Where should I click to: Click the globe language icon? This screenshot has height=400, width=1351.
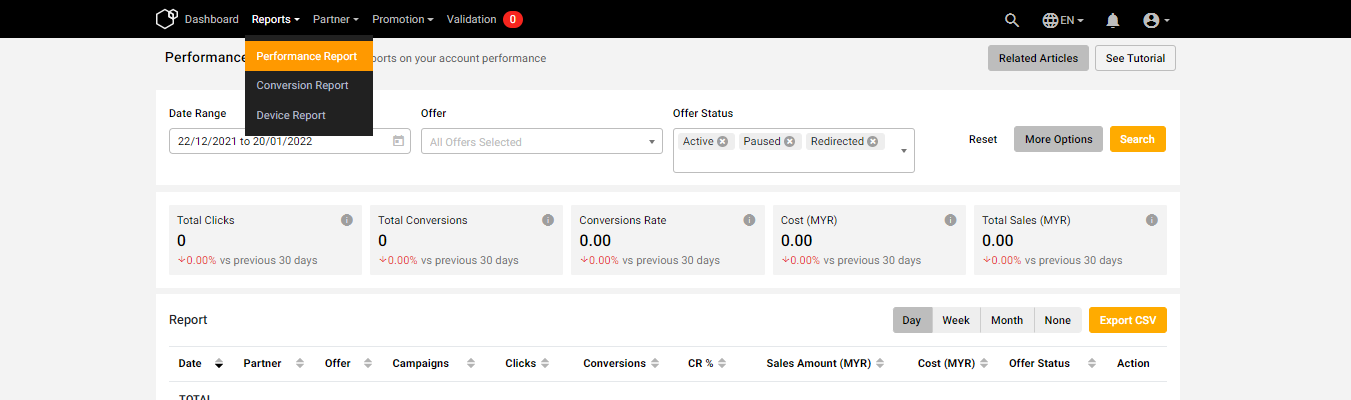(1050, 20)
